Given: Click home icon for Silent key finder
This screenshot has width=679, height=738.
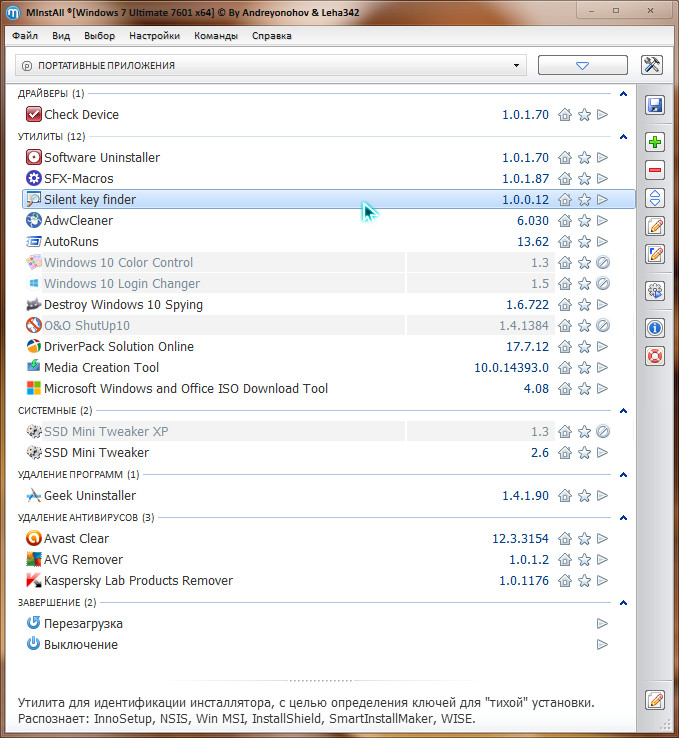Looking at the screenshot, I should pos(565,200).
